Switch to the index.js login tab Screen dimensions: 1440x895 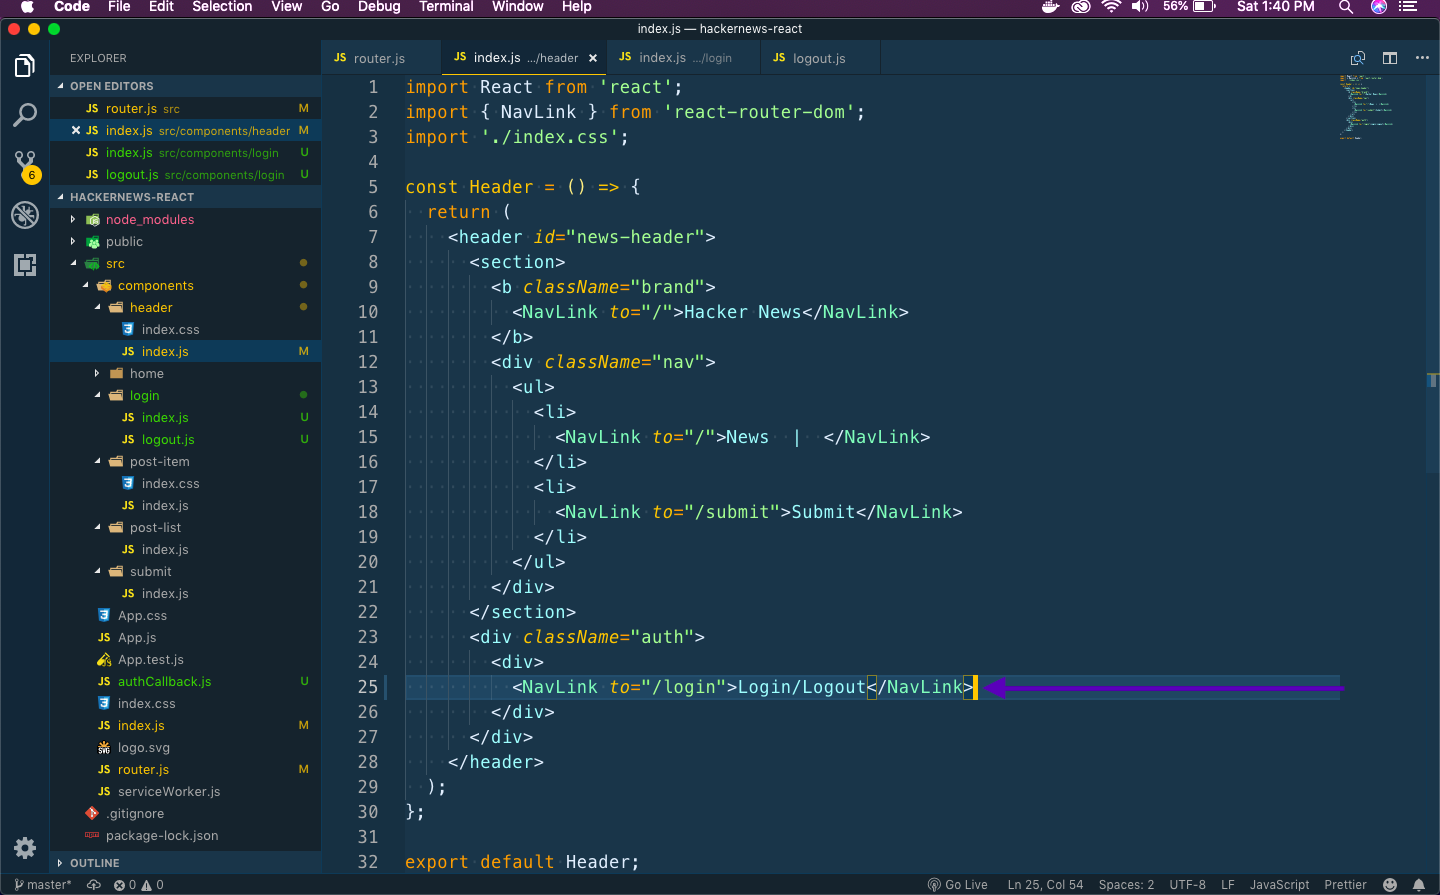point(683,58)
